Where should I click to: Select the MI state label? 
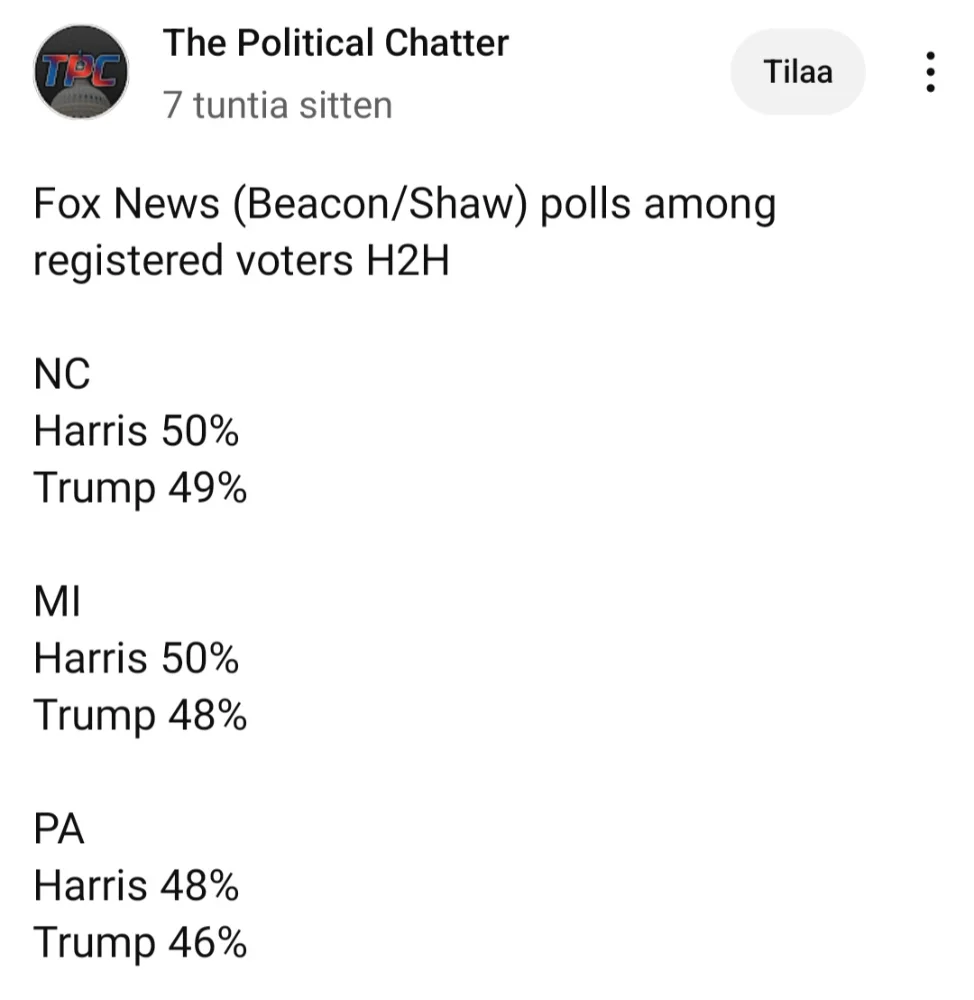(57, 603)
